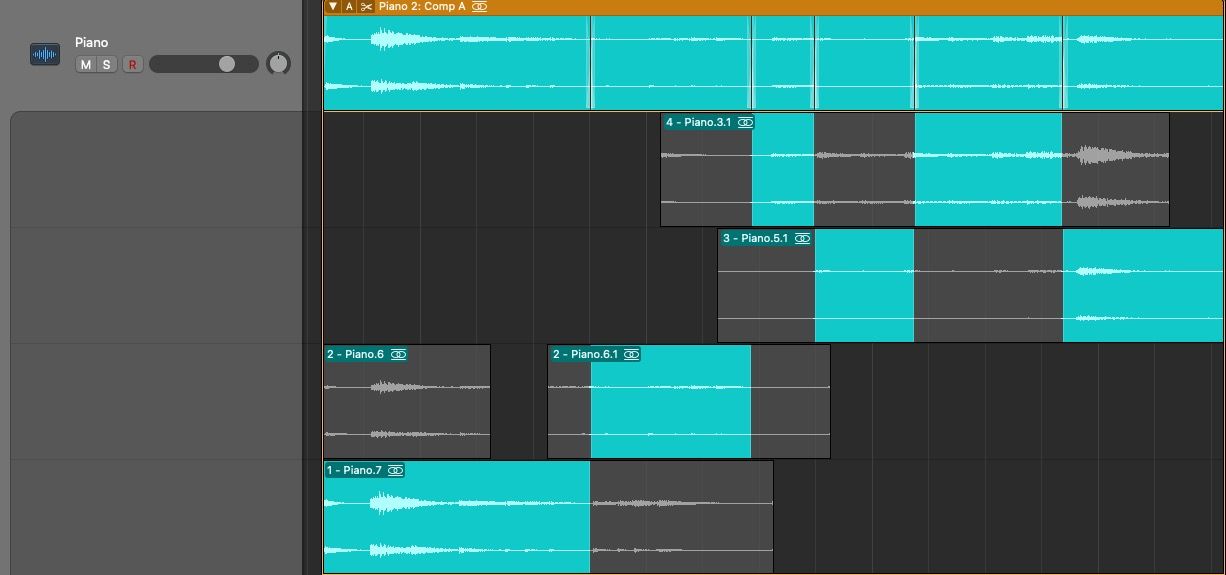Image resolution: width=1226 pixels, height=575 pixels.
Task: Click the Piano track volume slider knob
Action: 227,64
